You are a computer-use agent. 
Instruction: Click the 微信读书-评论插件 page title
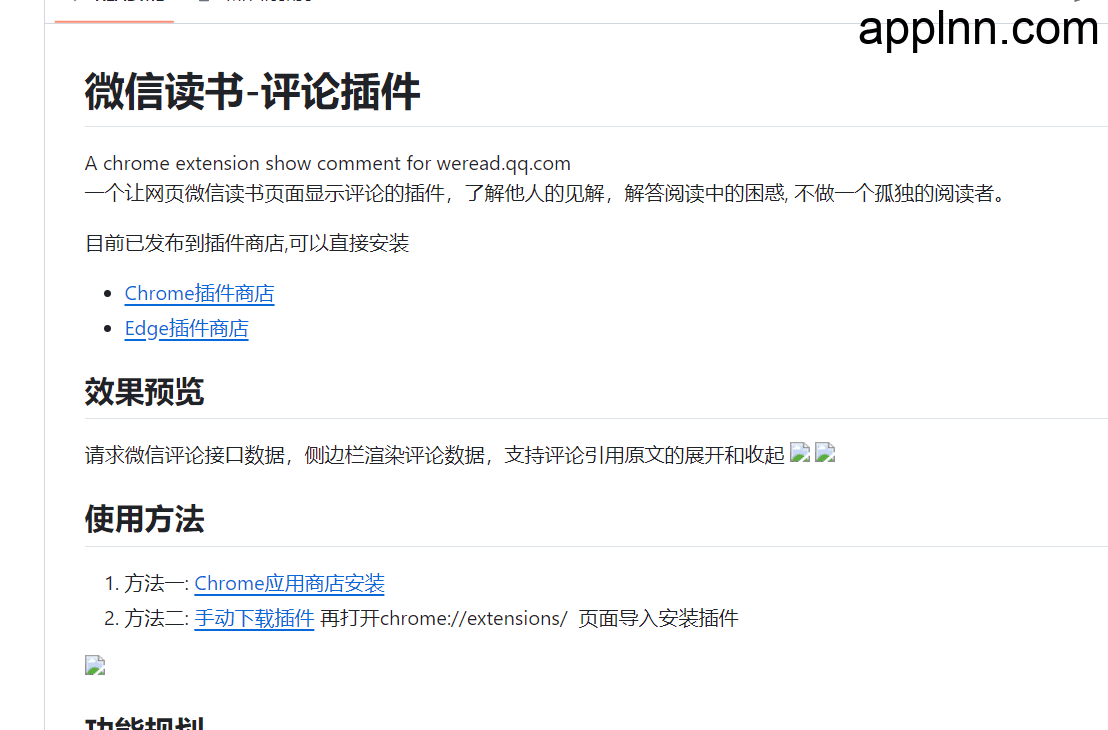pos(252,91)
